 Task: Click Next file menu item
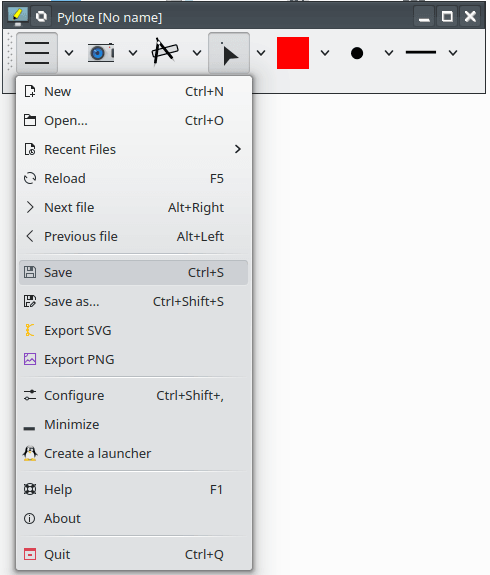coord(134,207)
